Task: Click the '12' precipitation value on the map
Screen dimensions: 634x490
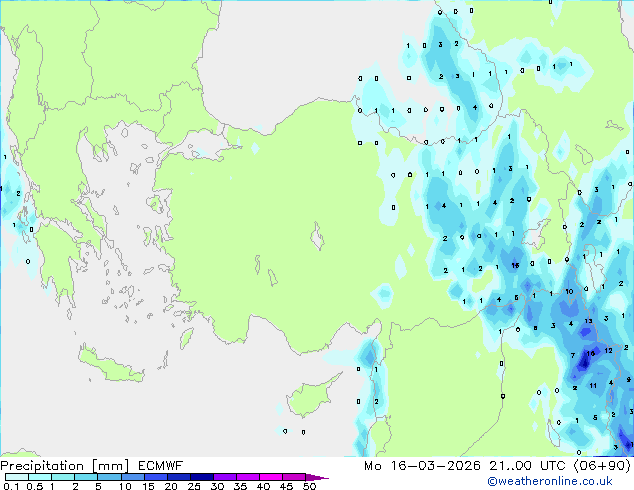Action: [609, 351]
